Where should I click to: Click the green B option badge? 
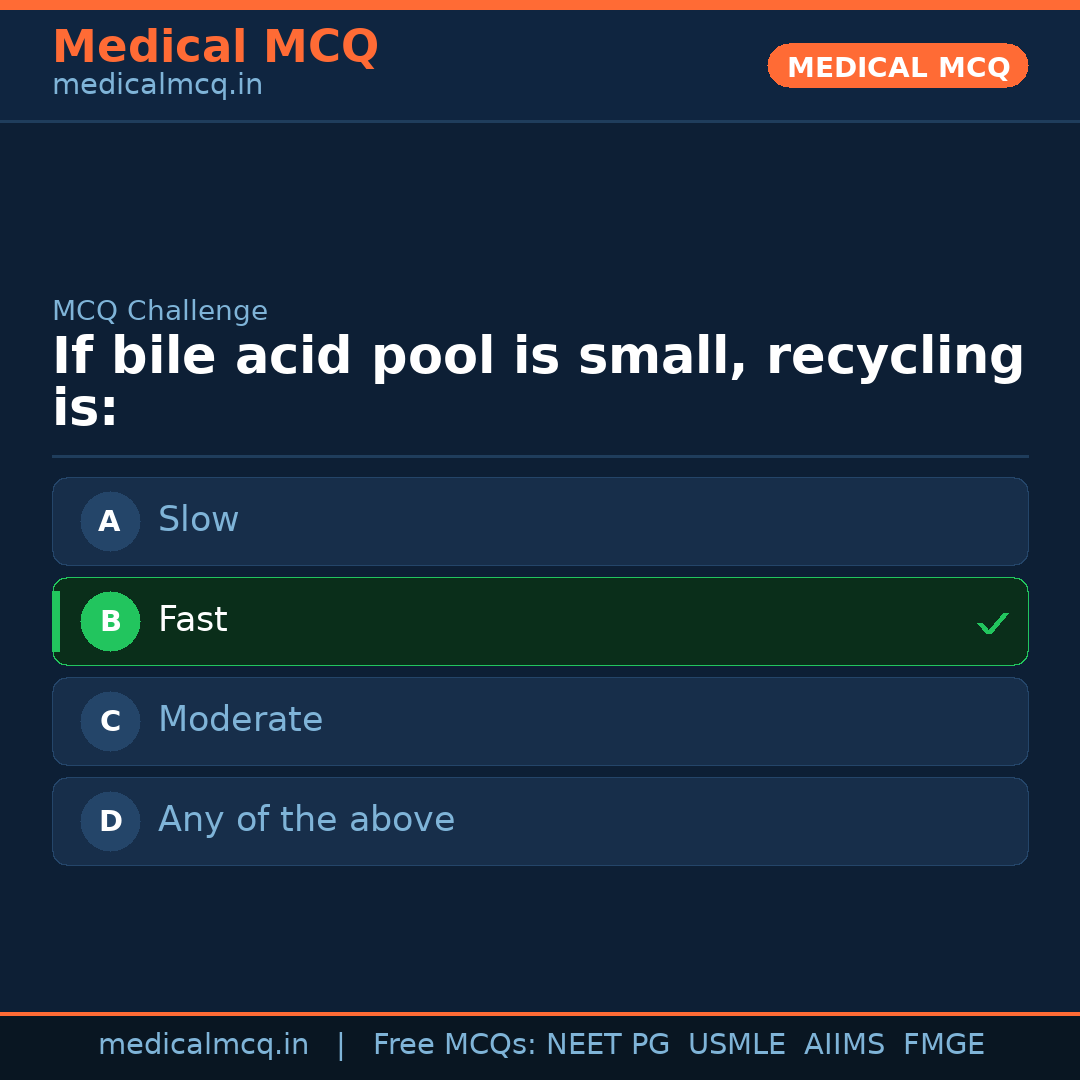[x=110, y=621]
